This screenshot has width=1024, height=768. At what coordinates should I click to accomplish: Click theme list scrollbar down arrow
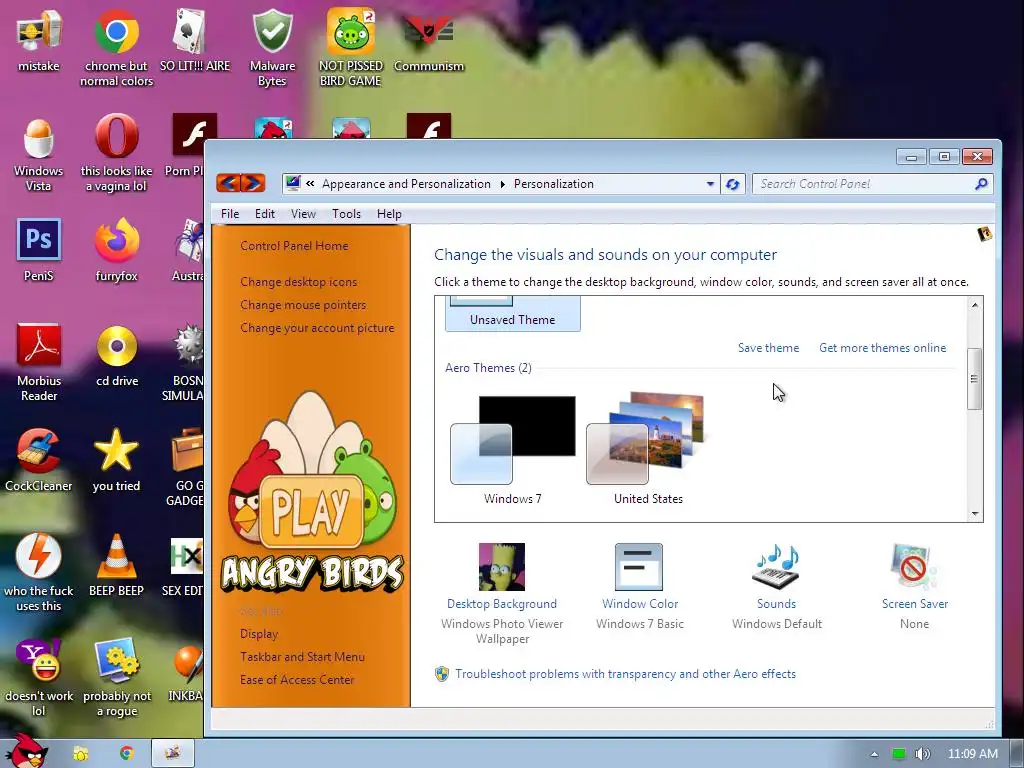(x=974, y=513)
